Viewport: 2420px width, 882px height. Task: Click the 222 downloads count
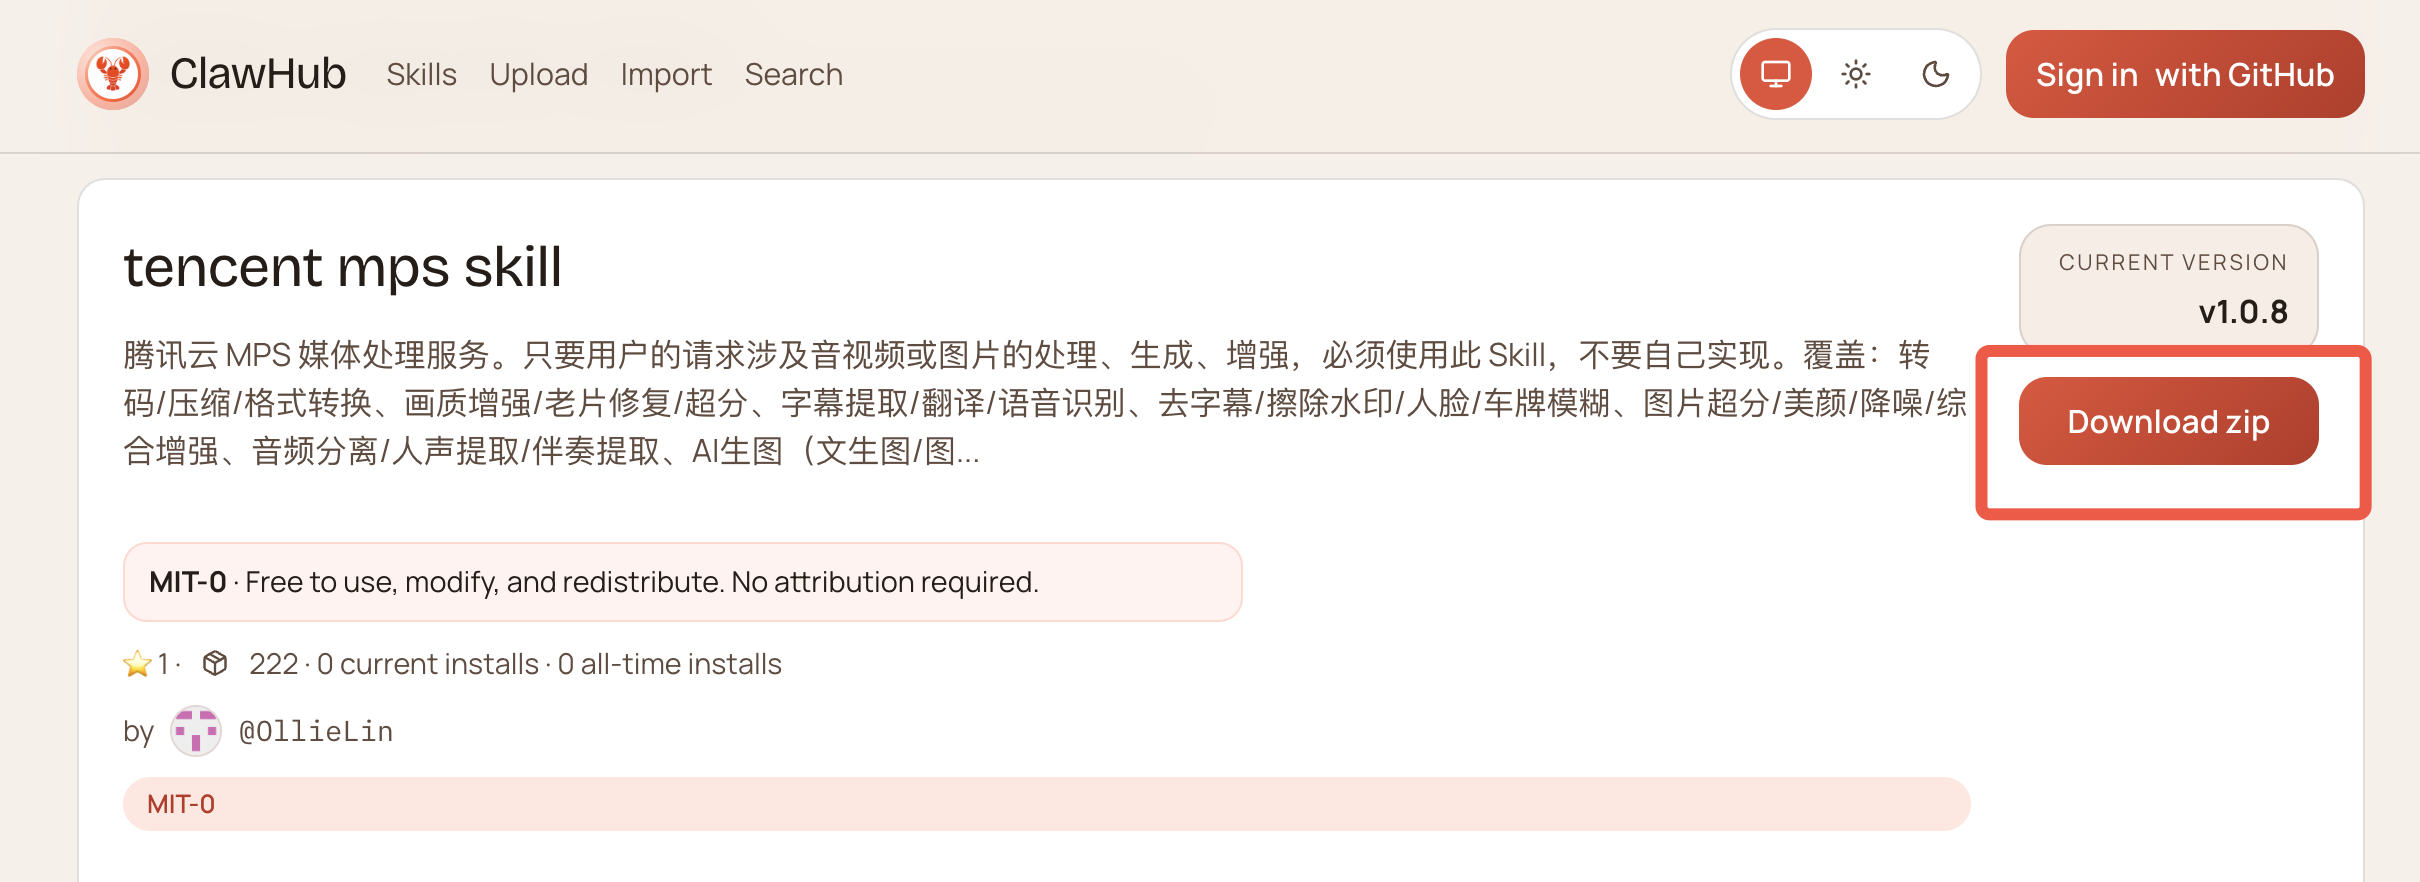[x=273, y=664]
